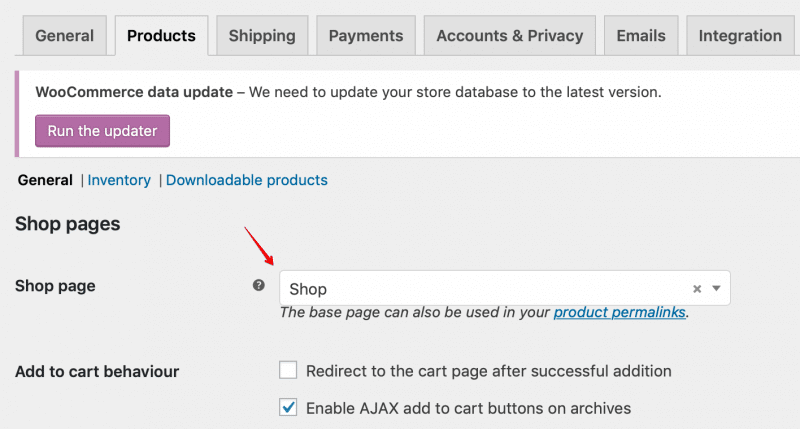
Task: Open the Inventory sub-section link
Action: (x=119, y=180)
